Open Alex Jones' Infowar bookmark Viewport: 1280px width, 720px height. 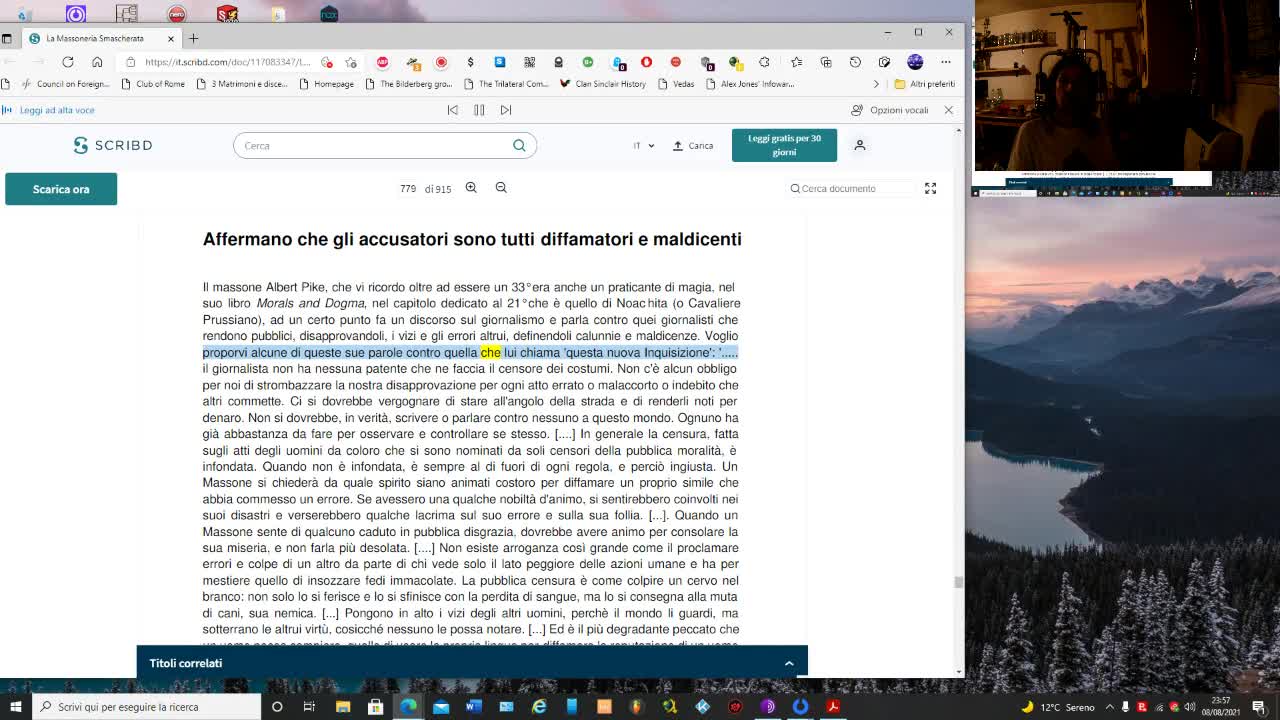750,84
